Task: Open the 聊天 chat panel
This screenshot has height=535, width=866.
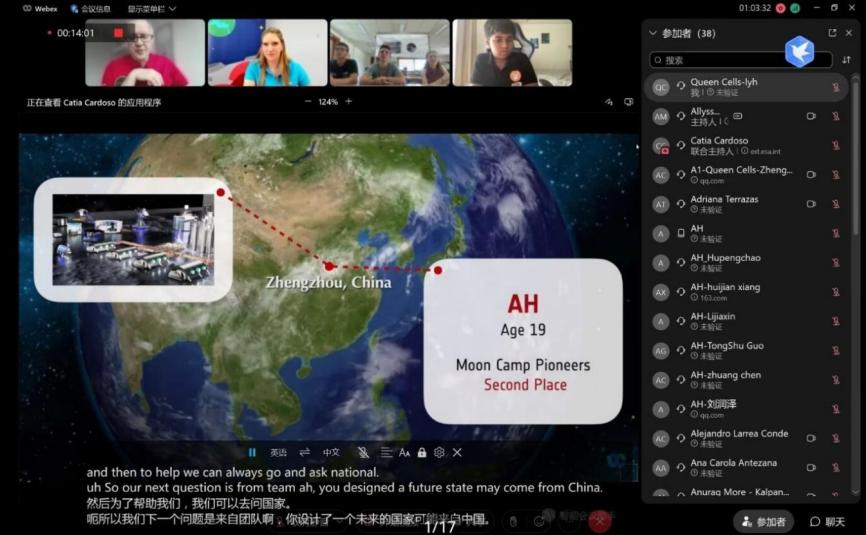Action: pos(828,522)
